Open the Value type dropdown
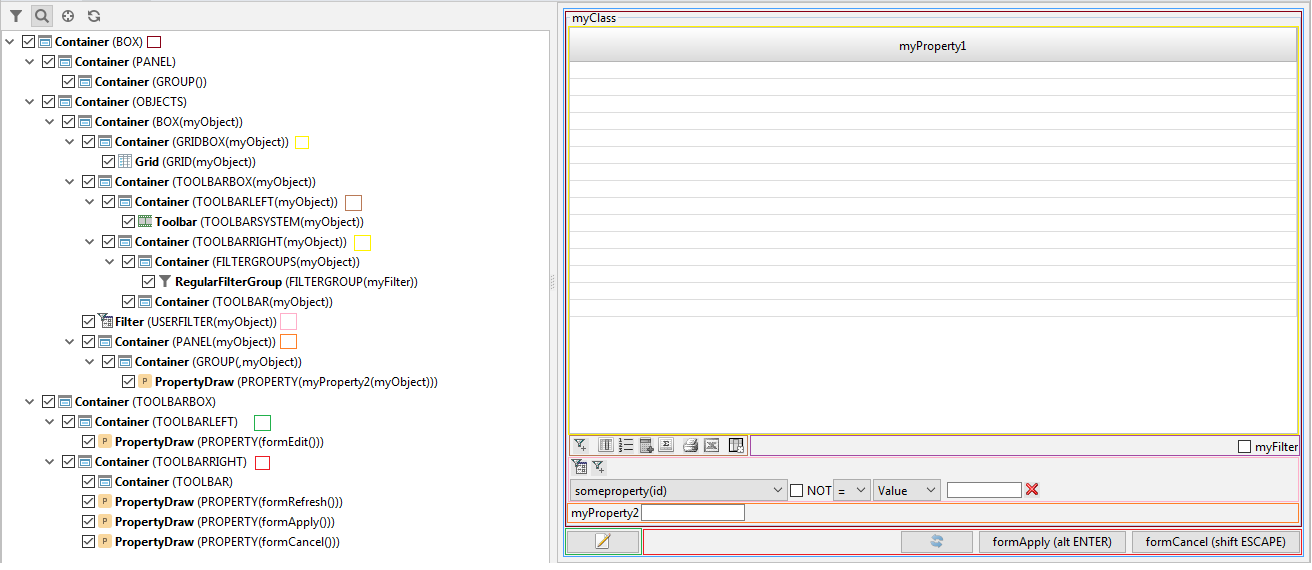Screen dimensions: 1312x570 (x=907, y=490)
